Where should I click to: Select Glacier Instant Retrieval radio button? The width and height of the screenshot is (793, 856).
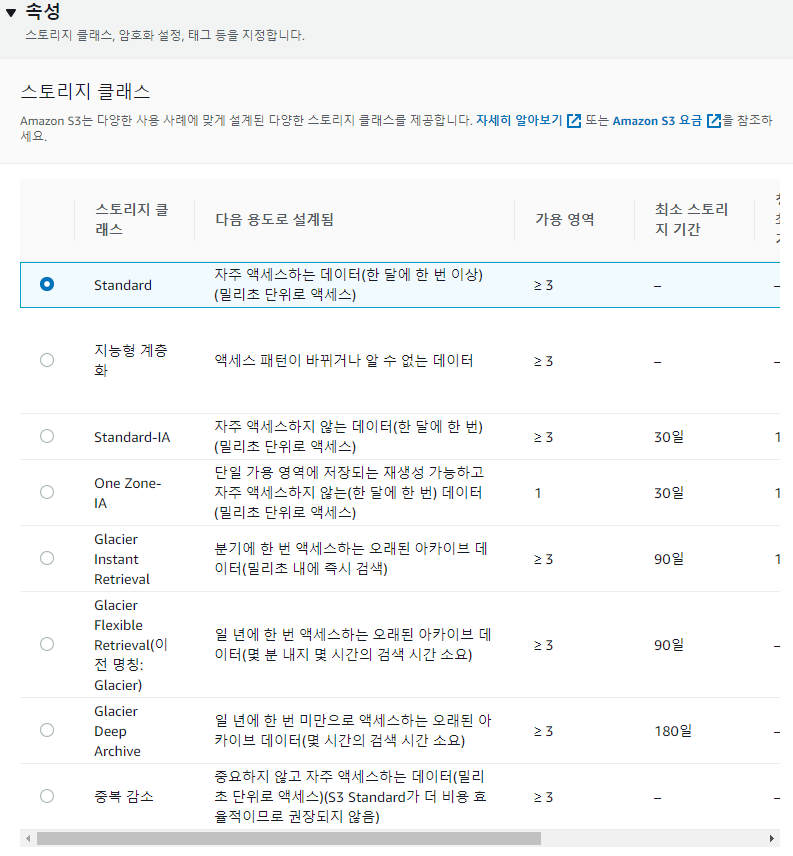click(x=47, y=558)
